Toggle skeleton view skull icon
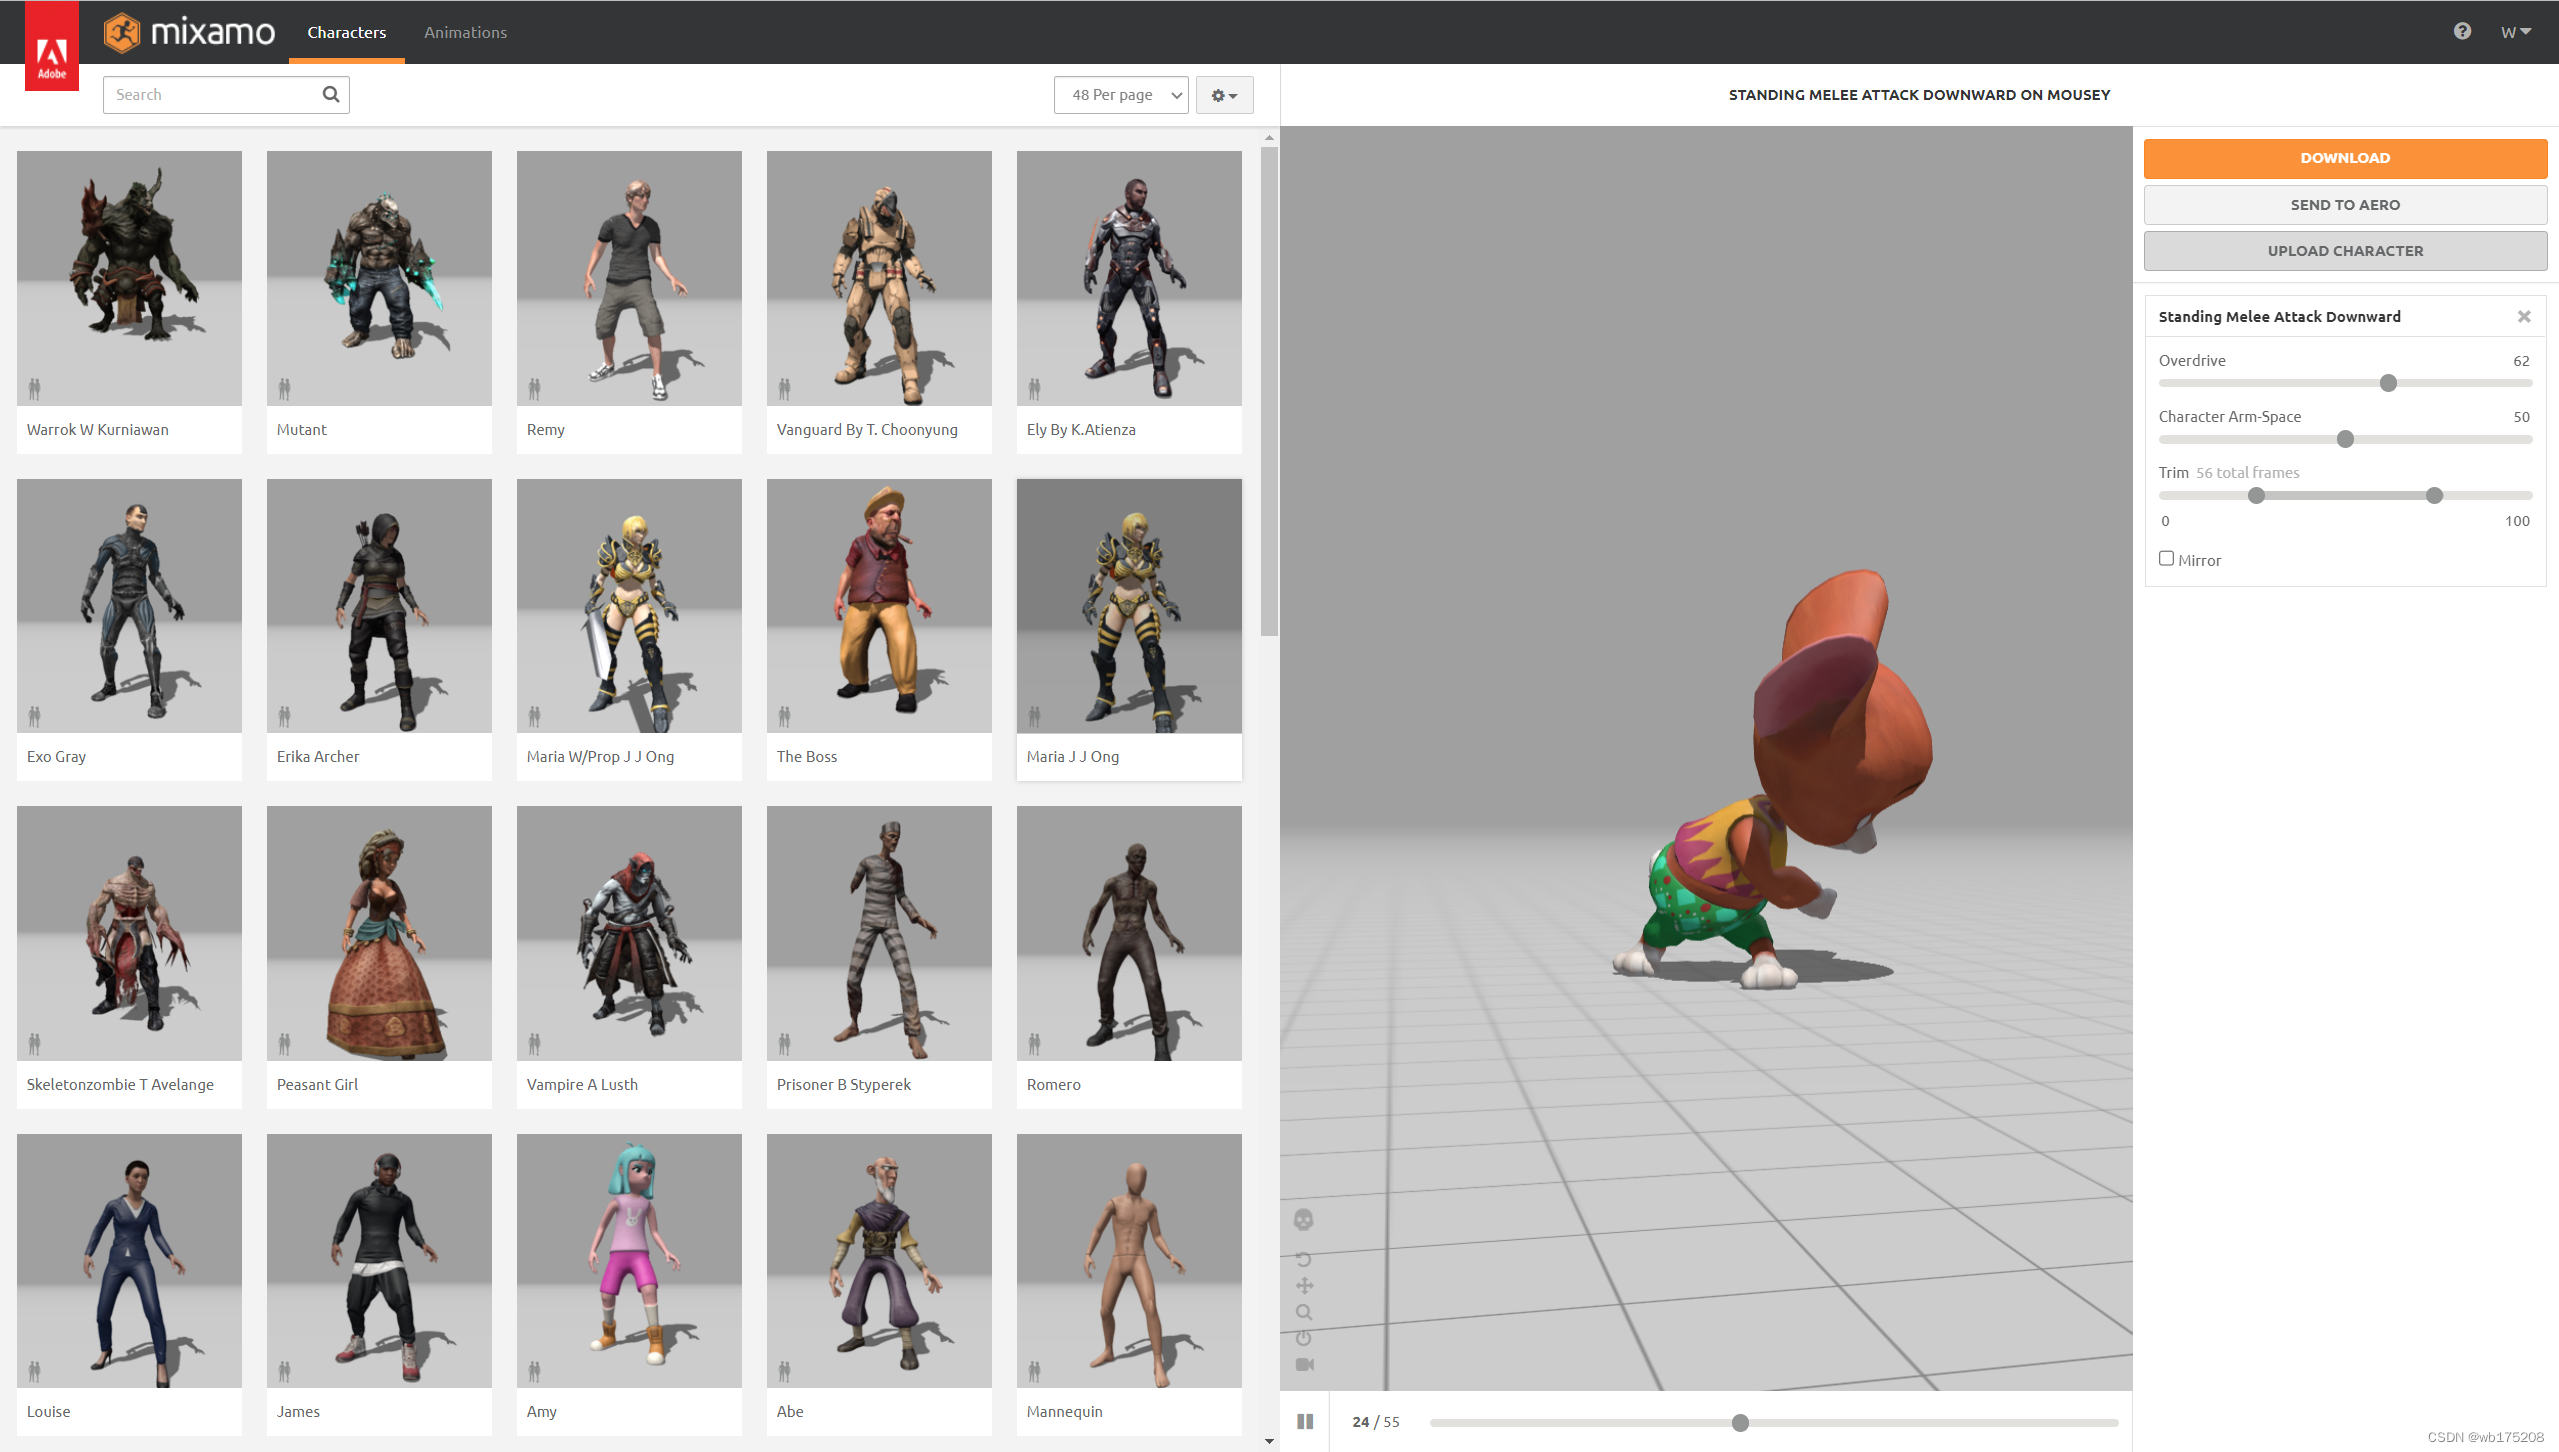The image size is (2559, 1452). pyautogui.click(x=1303, y=1219)
